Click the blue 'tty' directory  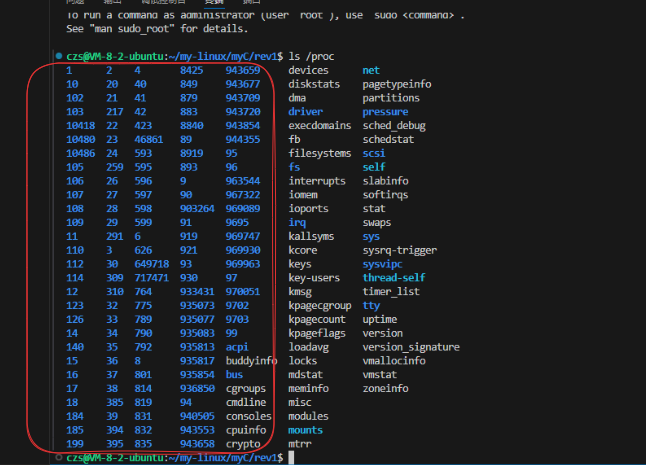click(371, 306)
